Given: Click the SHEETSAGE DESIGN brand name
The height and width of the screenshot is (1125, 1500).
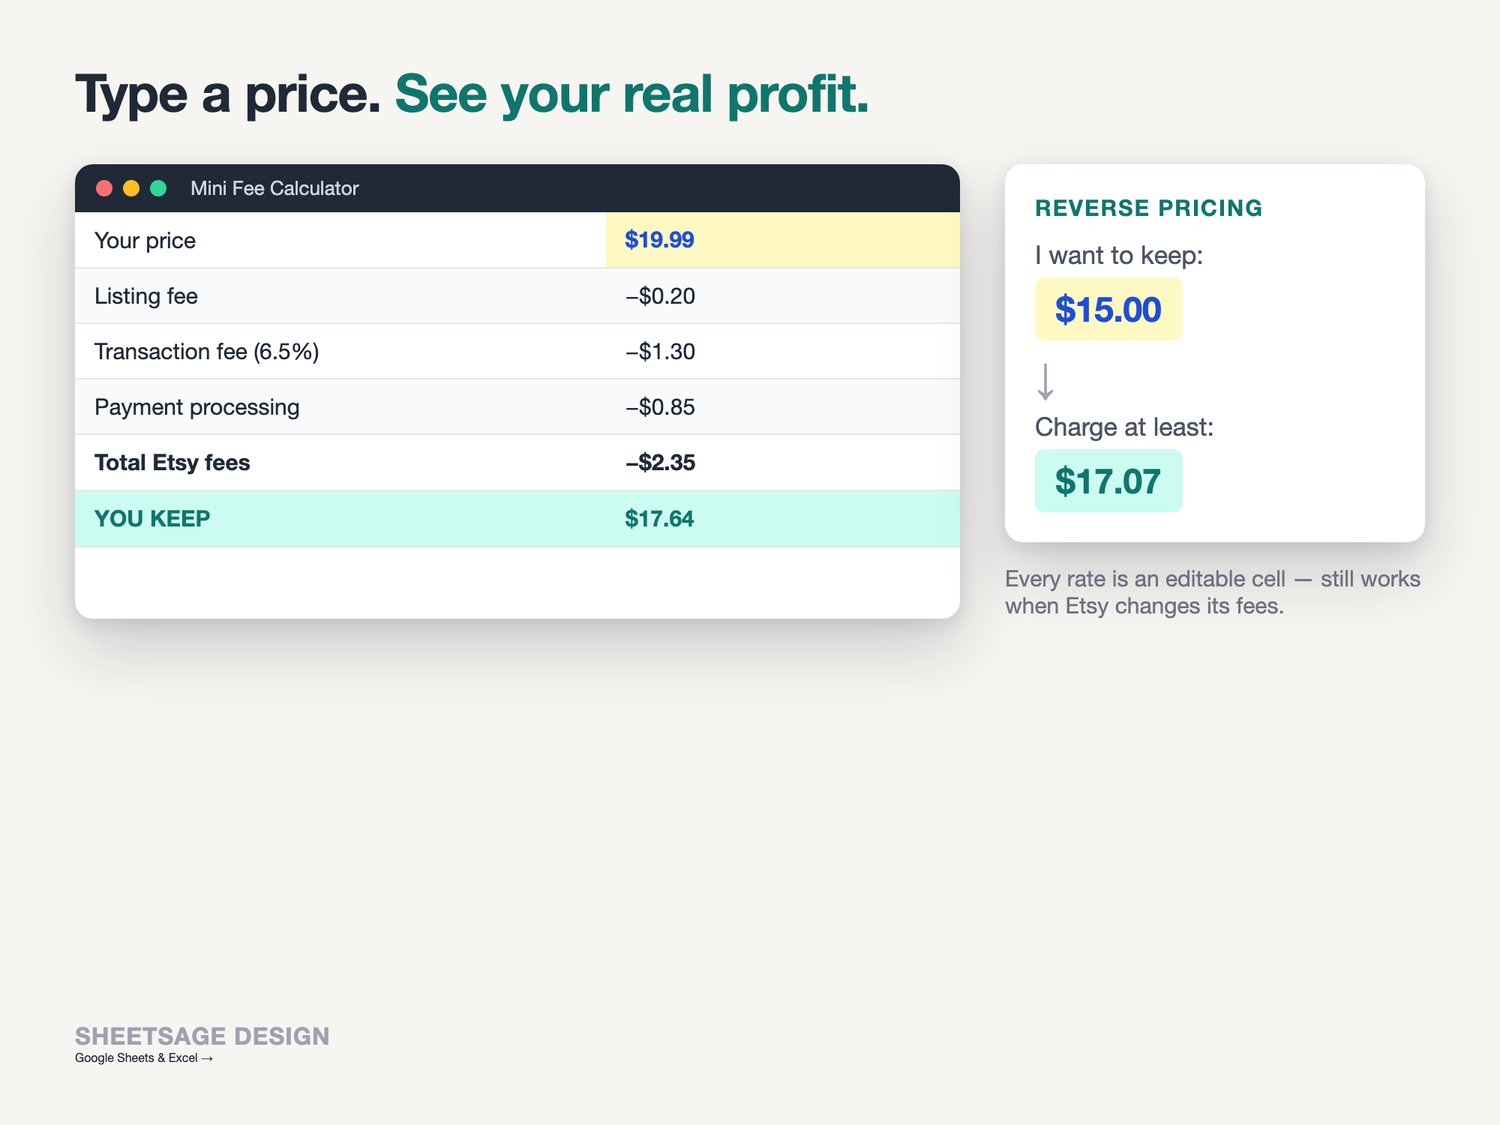Looking at the screenshot, I should 202,1036.
